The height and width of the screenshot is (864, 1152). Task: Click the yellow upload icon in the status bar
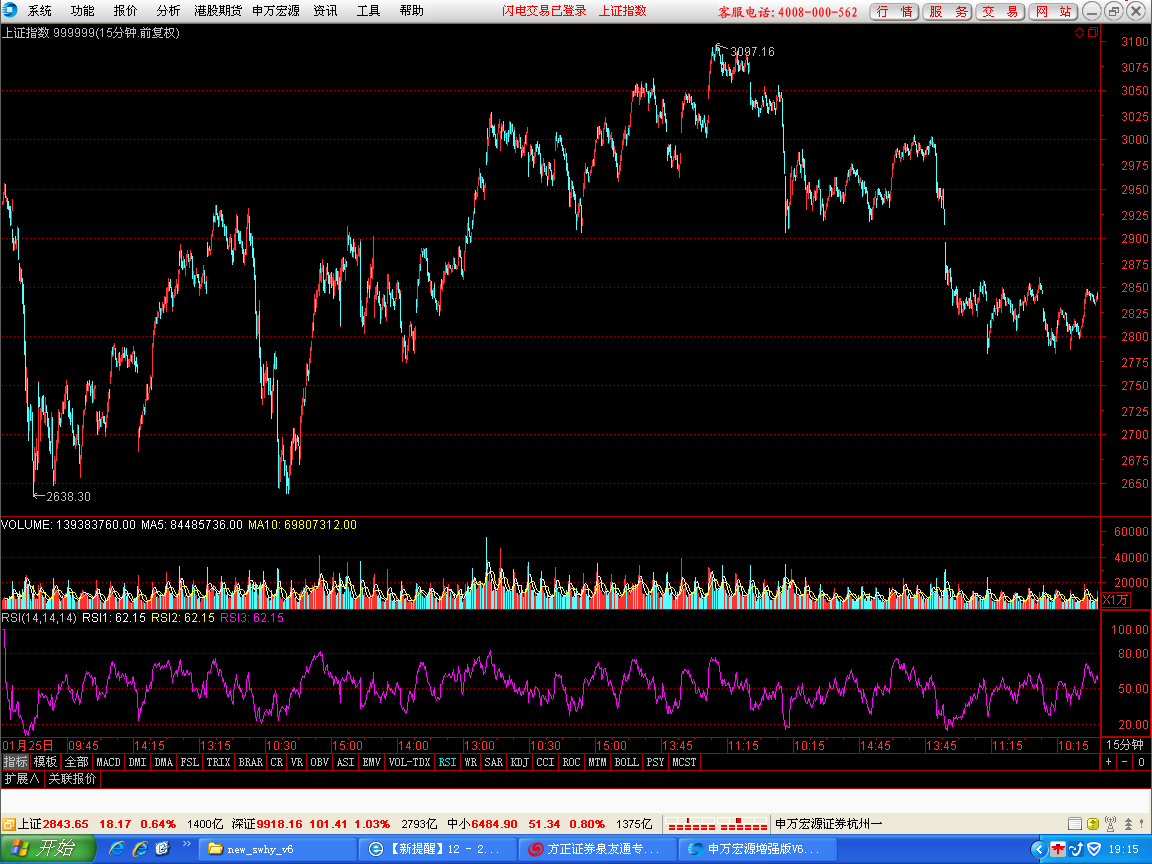[x=1092, y=824]
